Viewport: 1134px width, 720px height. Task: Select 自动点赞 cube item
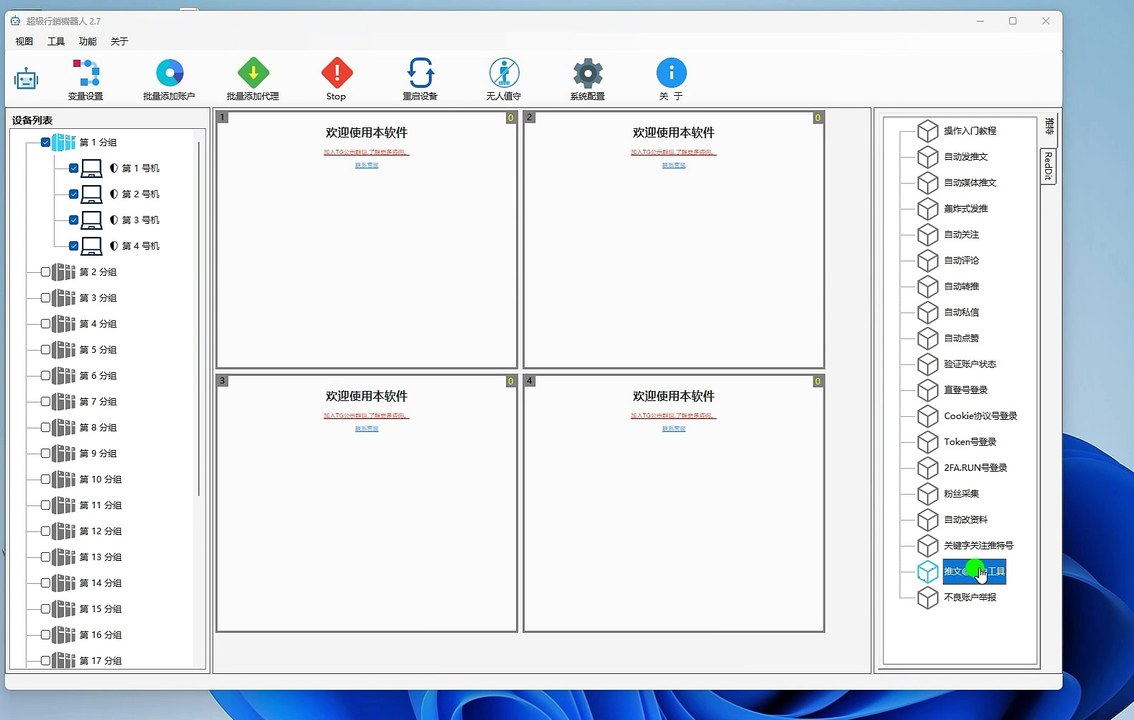pyautogui.click(x=948, y=338)
